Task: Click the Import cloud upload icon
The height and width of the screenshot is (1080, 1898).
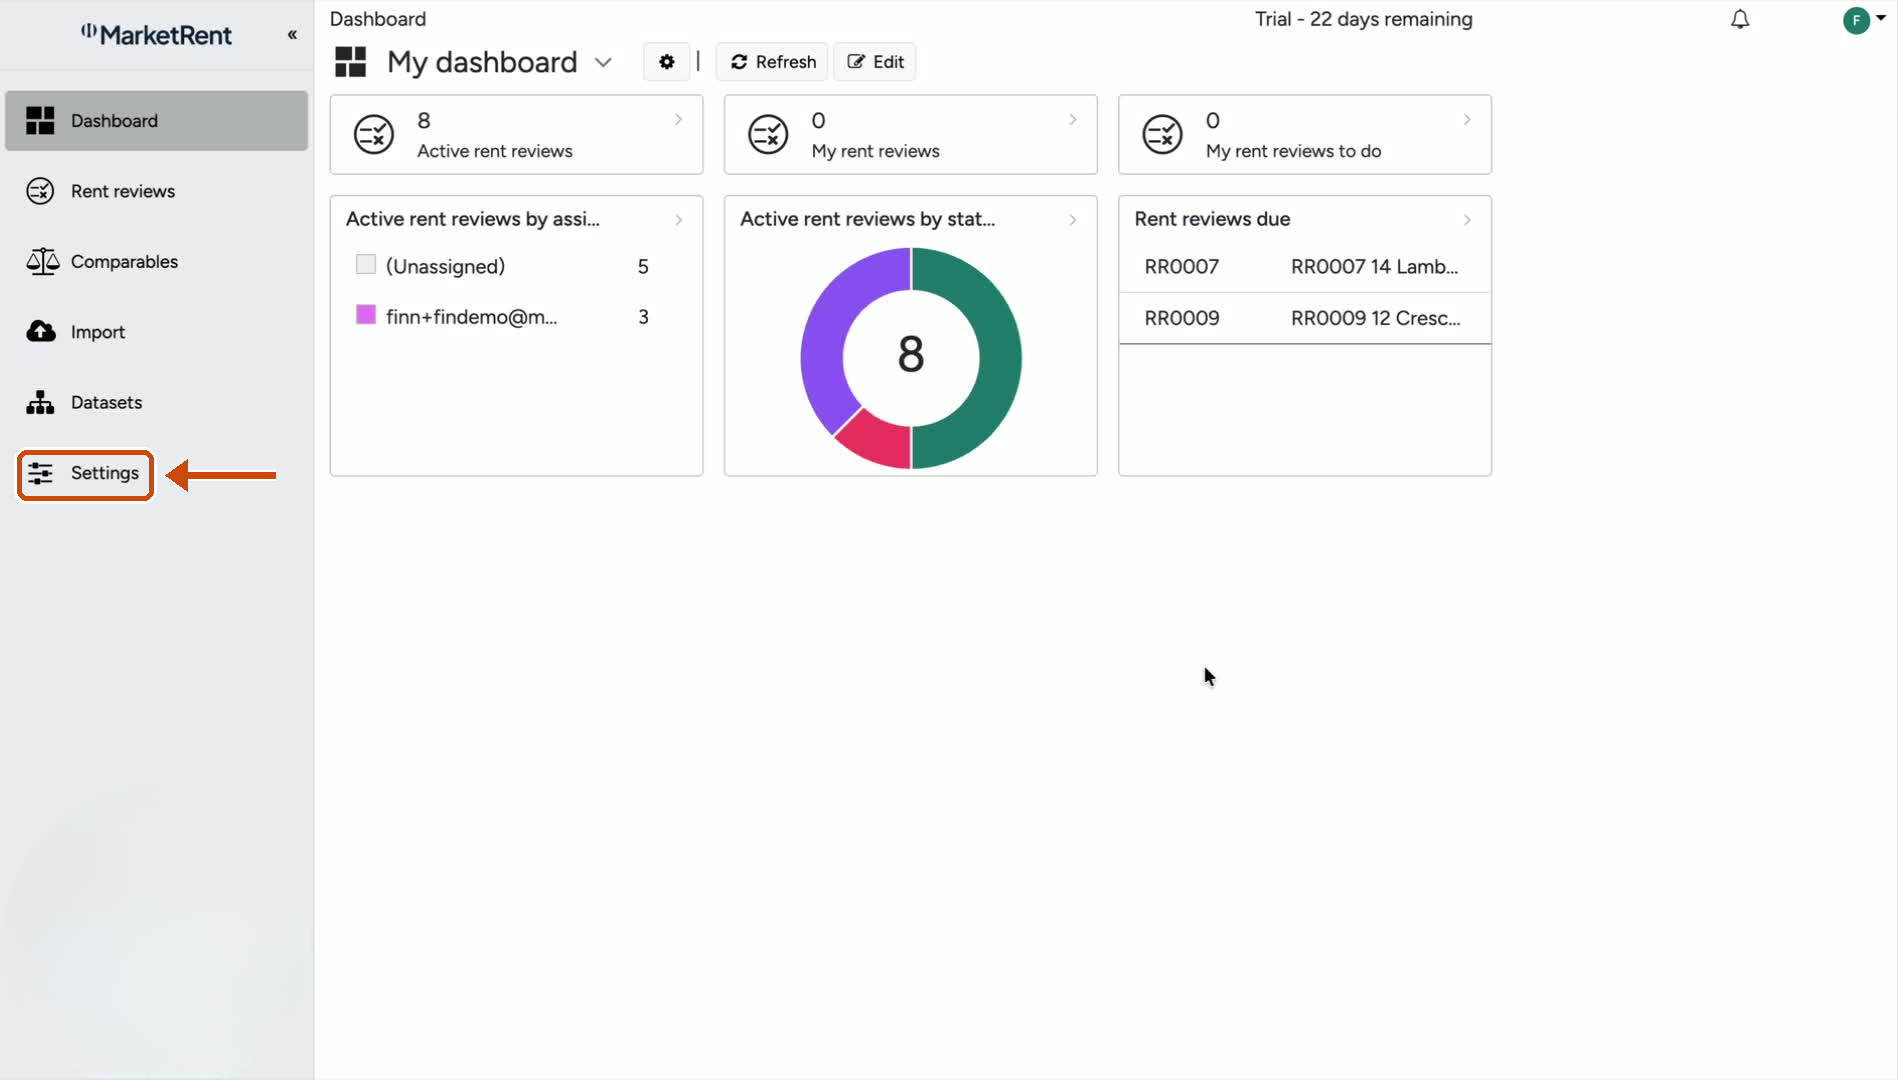Action: [40, 332]
